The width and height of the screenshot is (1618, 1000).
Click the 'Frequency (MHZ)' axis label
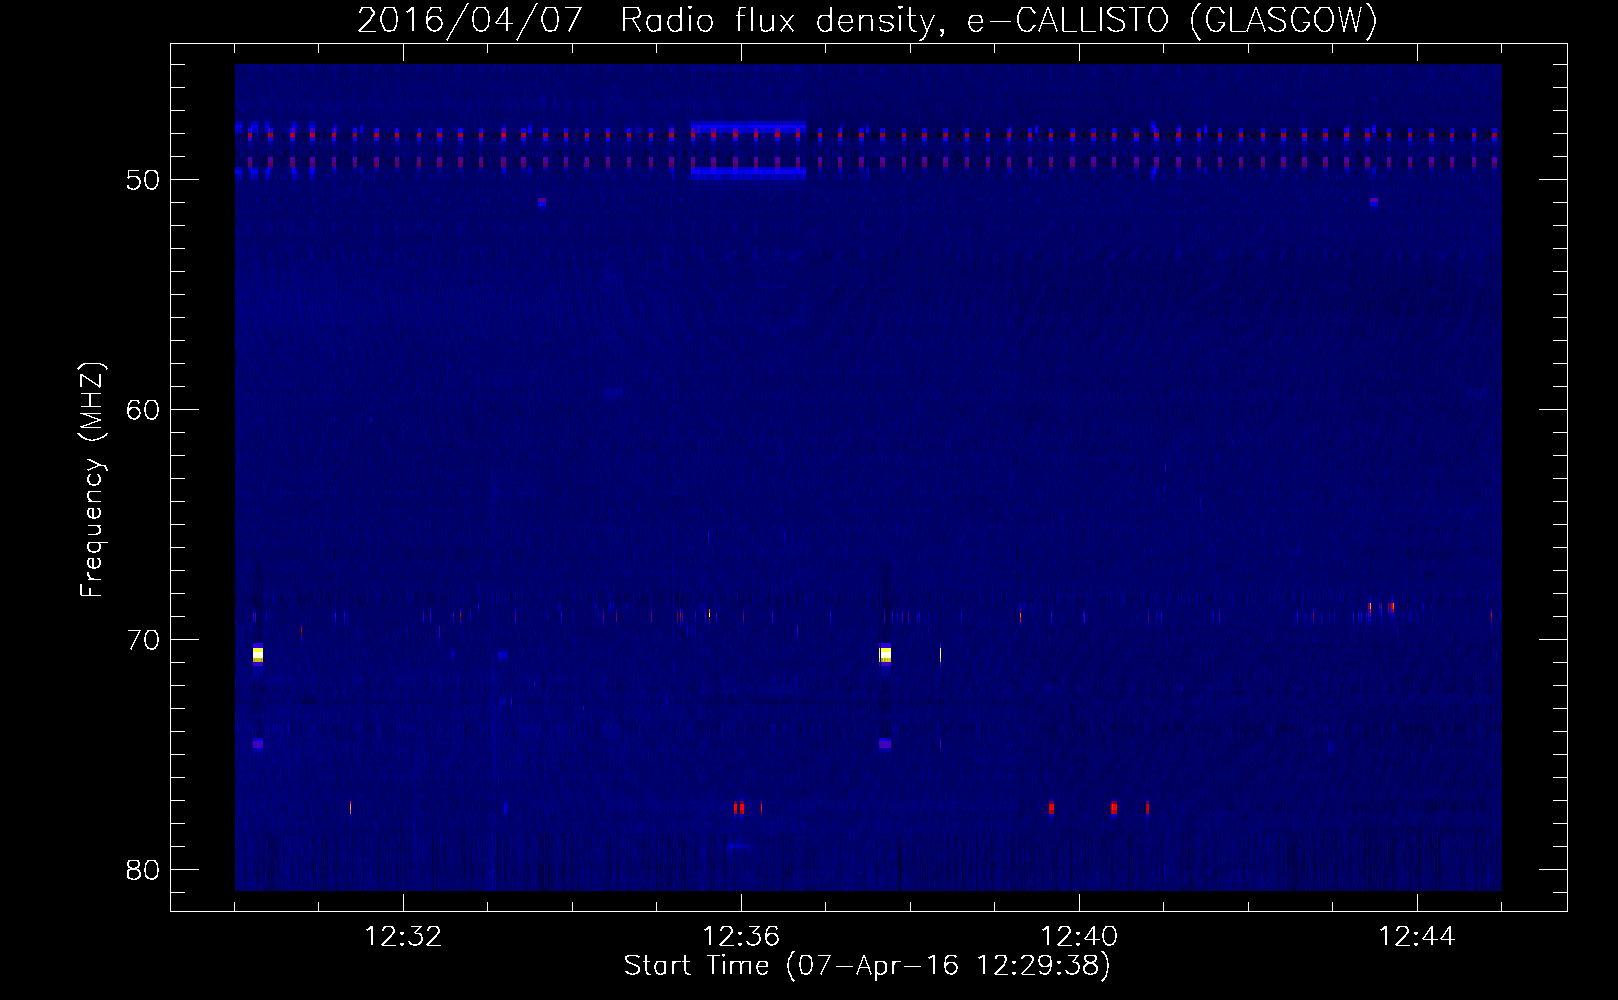[x=91, y=480]
